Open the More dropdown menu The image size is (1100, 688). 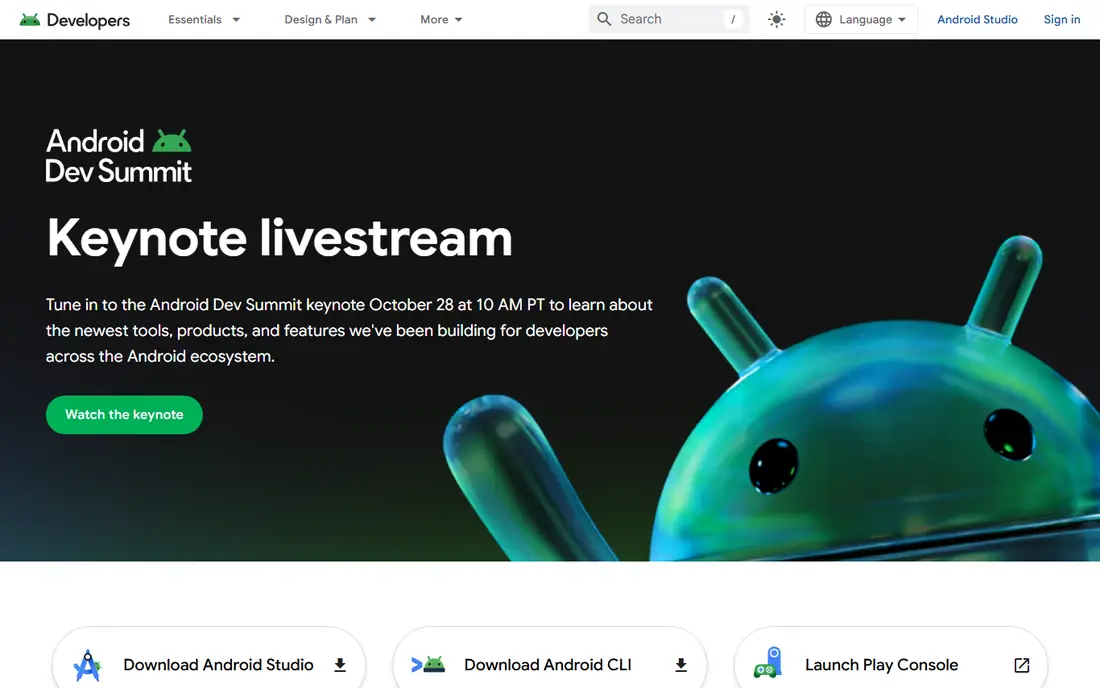pyautogui.click(x=441, y=20)
